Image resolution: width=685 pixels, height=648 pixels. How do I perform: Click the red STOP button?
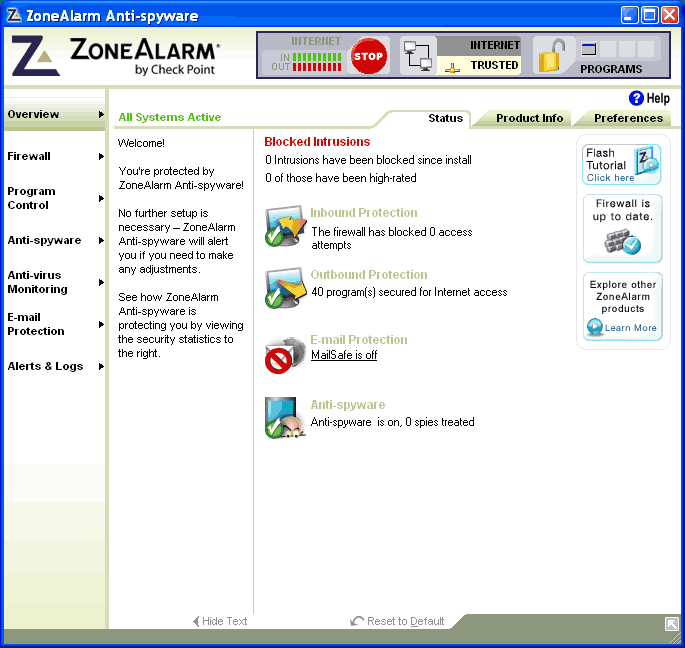tap(369, 56)
